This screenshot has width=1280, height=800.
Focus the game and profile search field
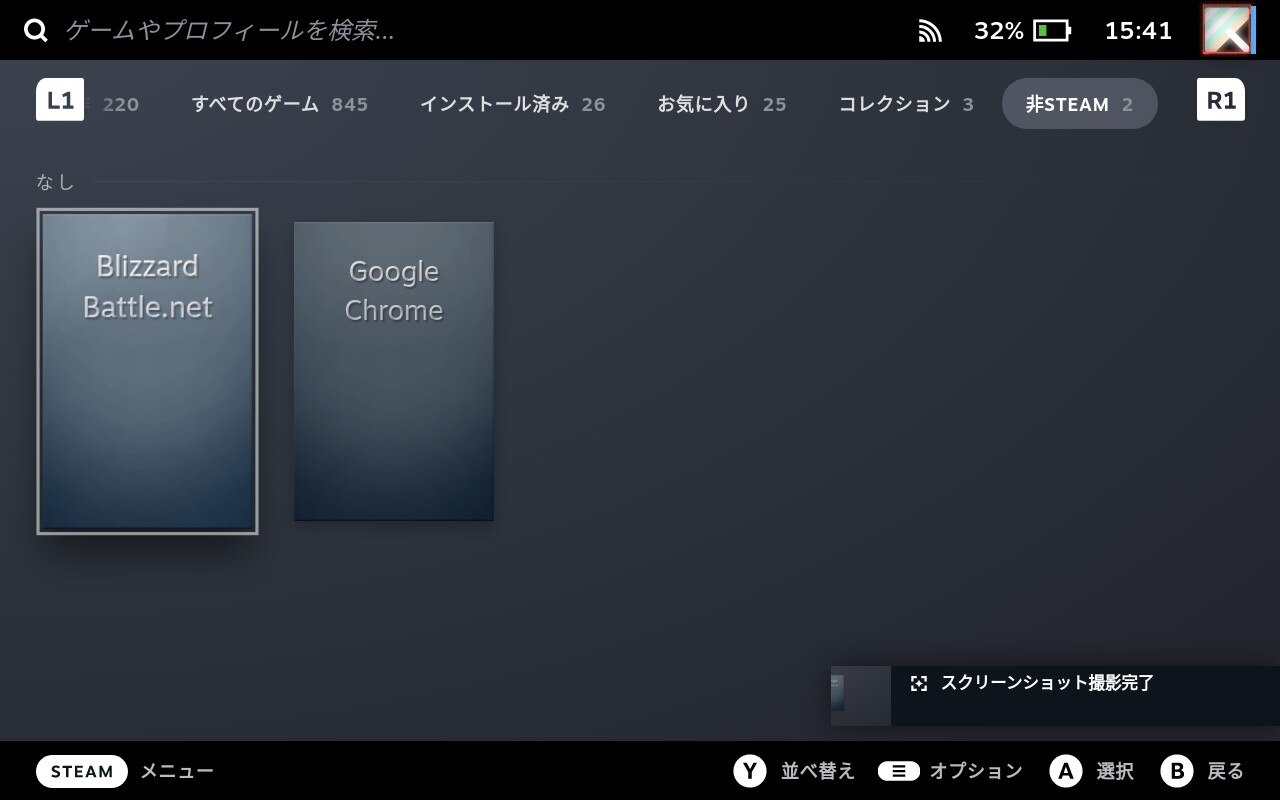[x=230, y=31]
